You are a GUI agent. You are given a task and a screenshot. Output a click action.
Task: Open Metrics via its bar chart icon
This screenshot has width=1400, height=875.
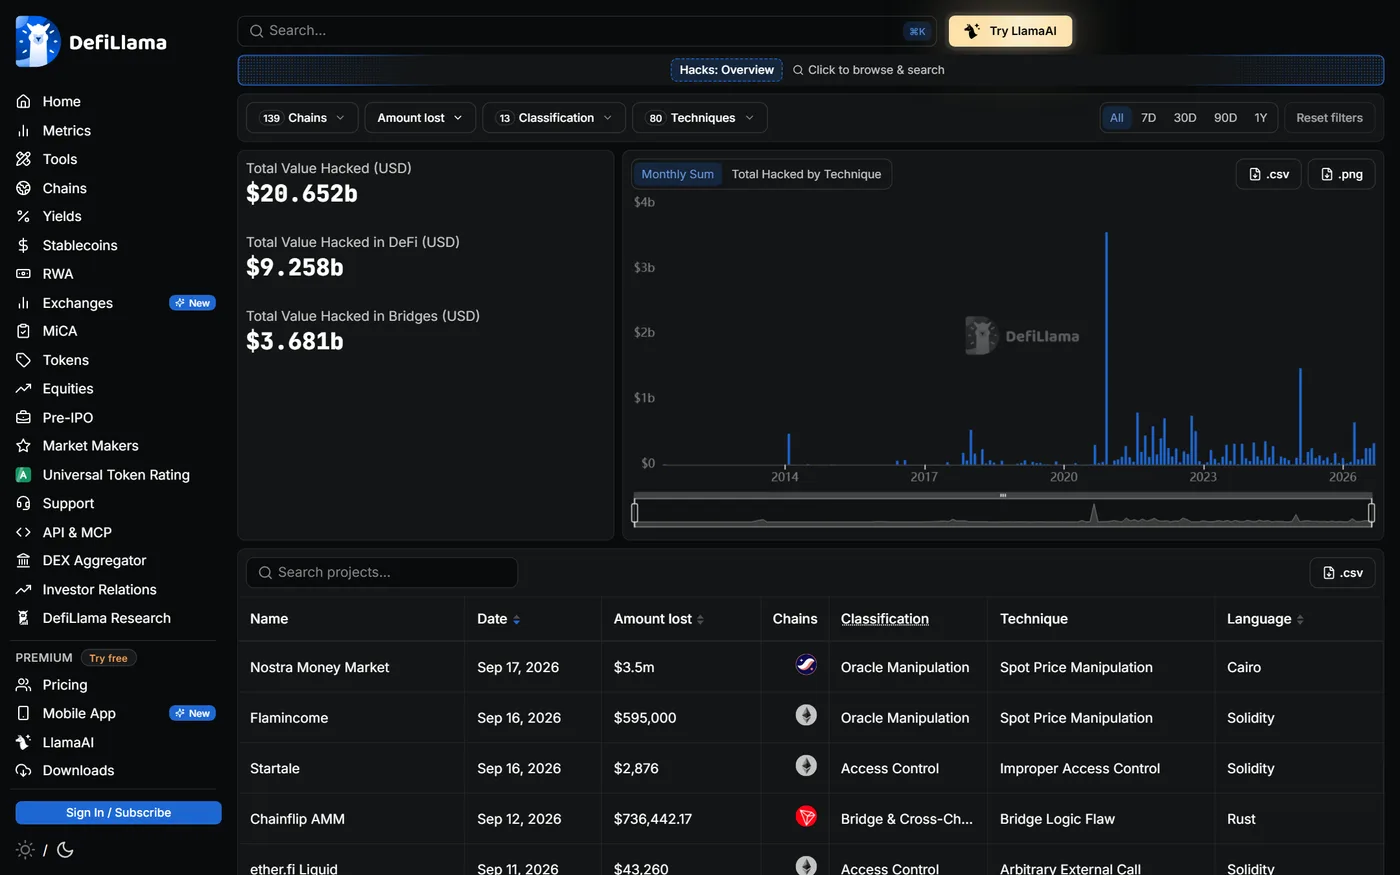(23, 131)
